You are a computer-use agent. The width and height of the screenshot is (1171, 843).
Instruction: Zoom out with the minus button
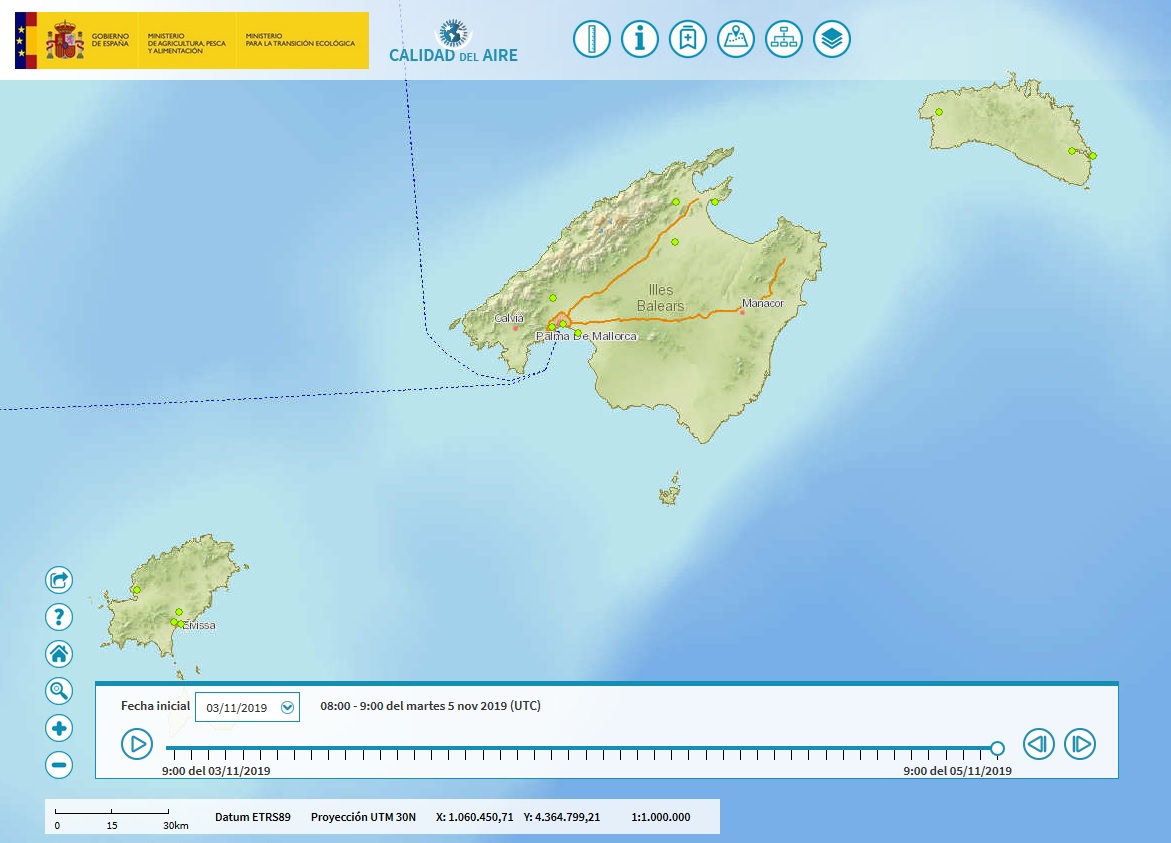tap(59, 765)
